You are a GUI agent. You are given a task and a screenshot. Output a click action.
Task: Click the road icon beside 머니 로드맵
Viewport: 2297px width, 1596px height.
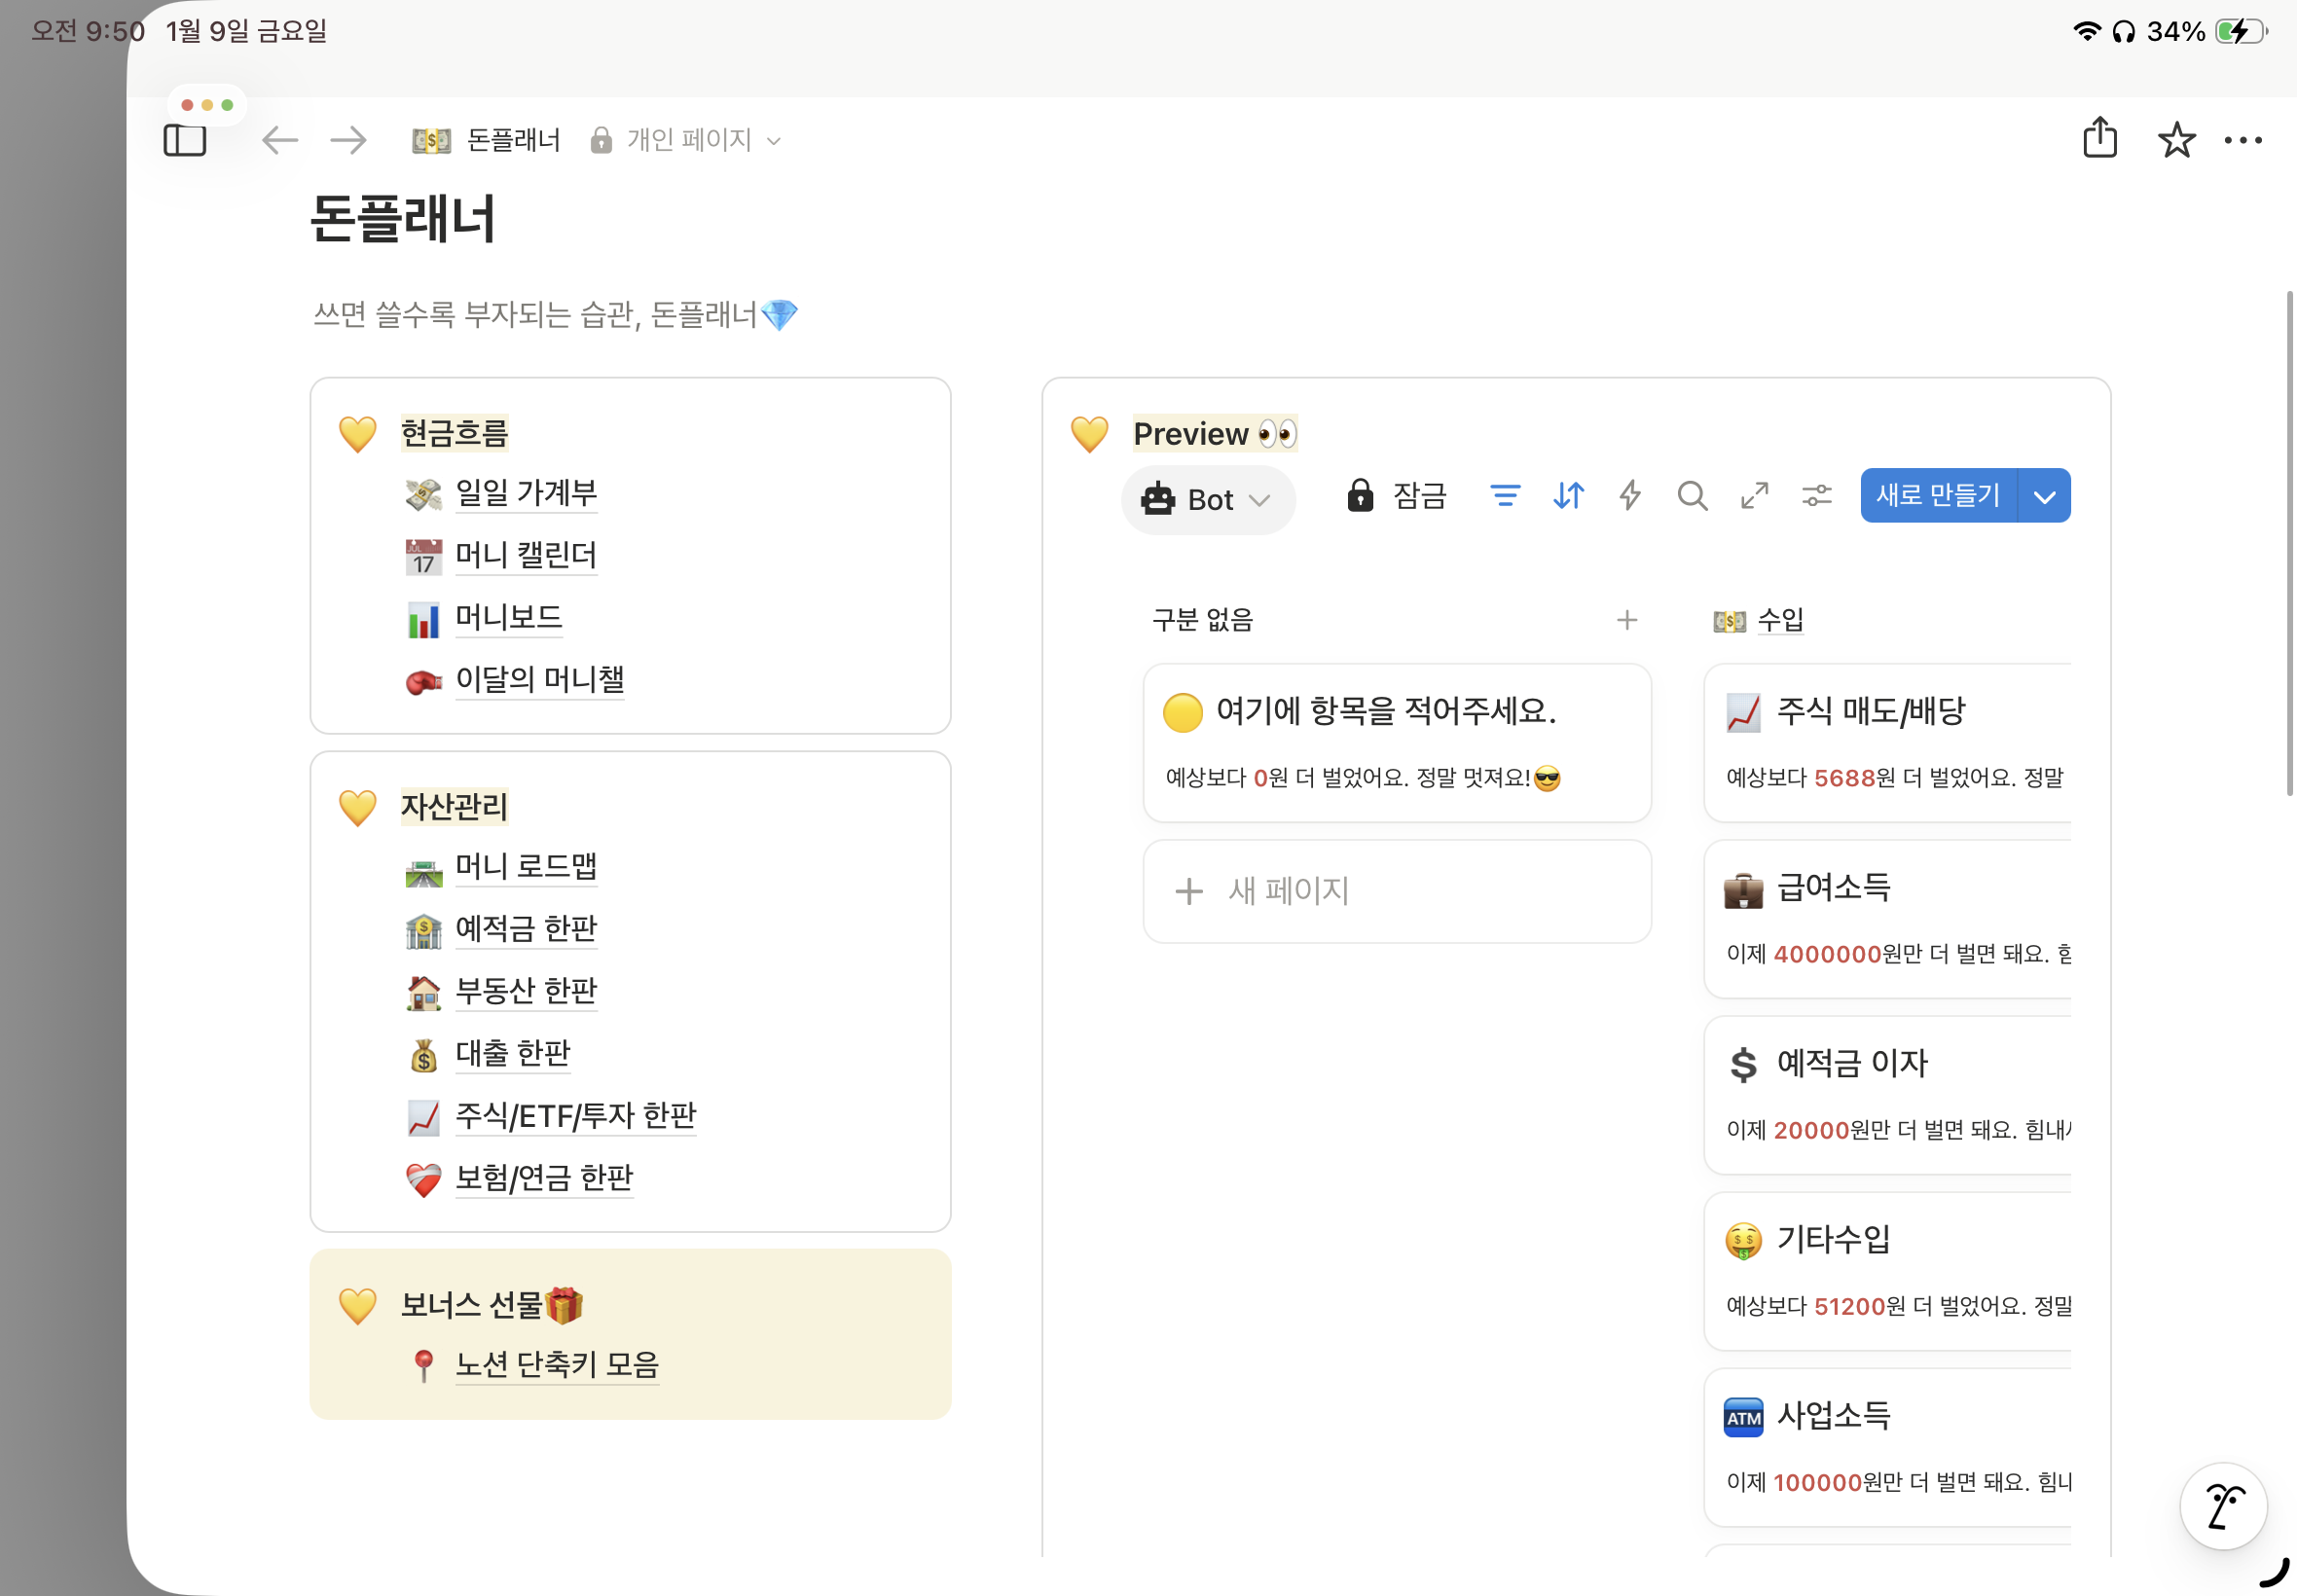tap(424, 873)
